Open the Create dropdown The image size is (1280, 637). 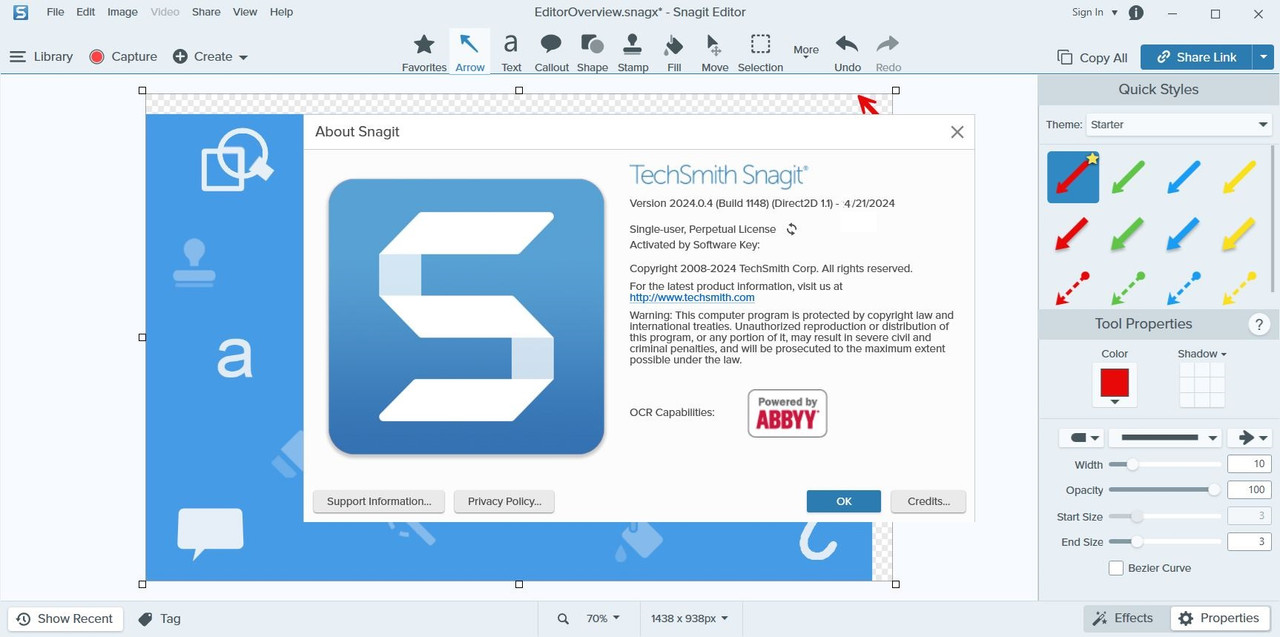210,57
